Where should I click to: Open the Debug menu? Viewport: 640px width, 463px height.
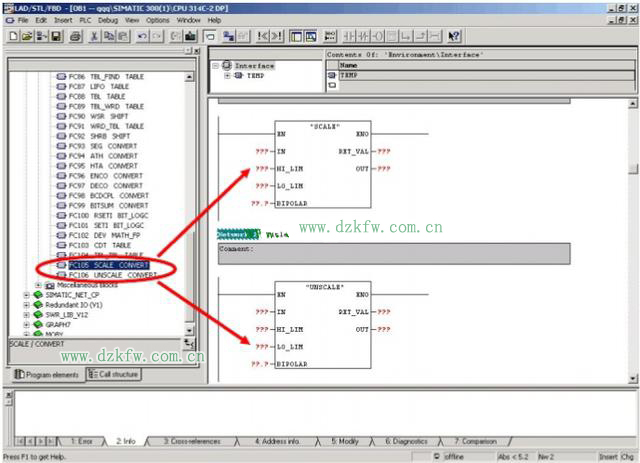(x=107, y=20)
